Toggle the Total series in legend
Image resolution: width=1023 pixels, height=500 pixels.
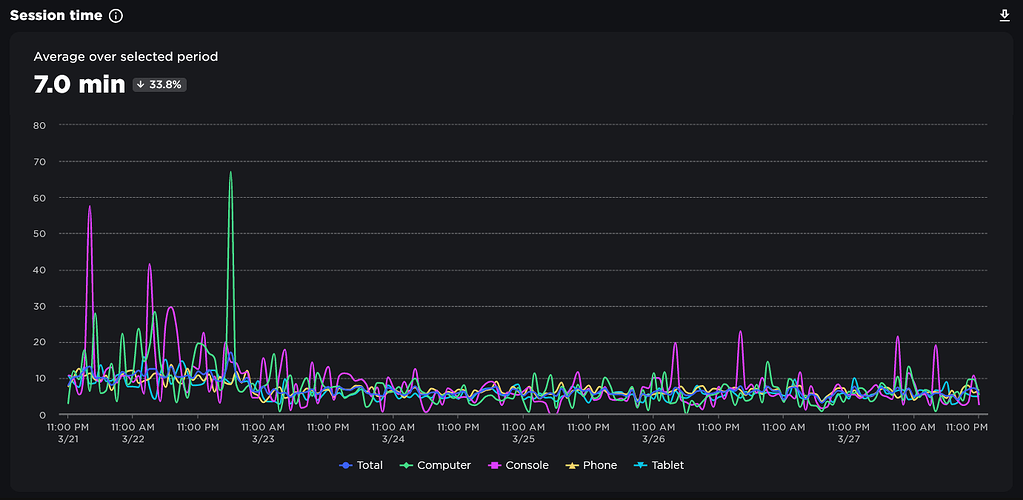point(361,465)
